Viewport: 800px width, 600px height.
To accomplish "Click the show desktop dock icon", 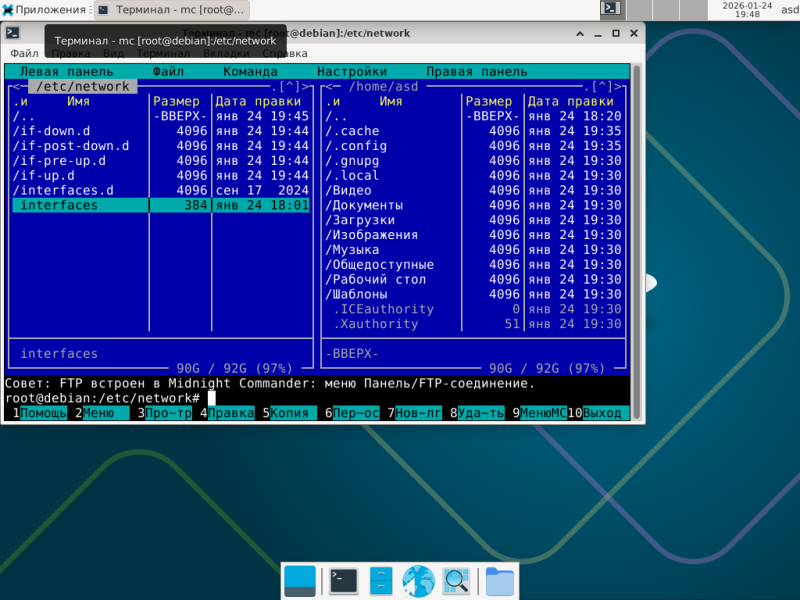I will point(299,581).
